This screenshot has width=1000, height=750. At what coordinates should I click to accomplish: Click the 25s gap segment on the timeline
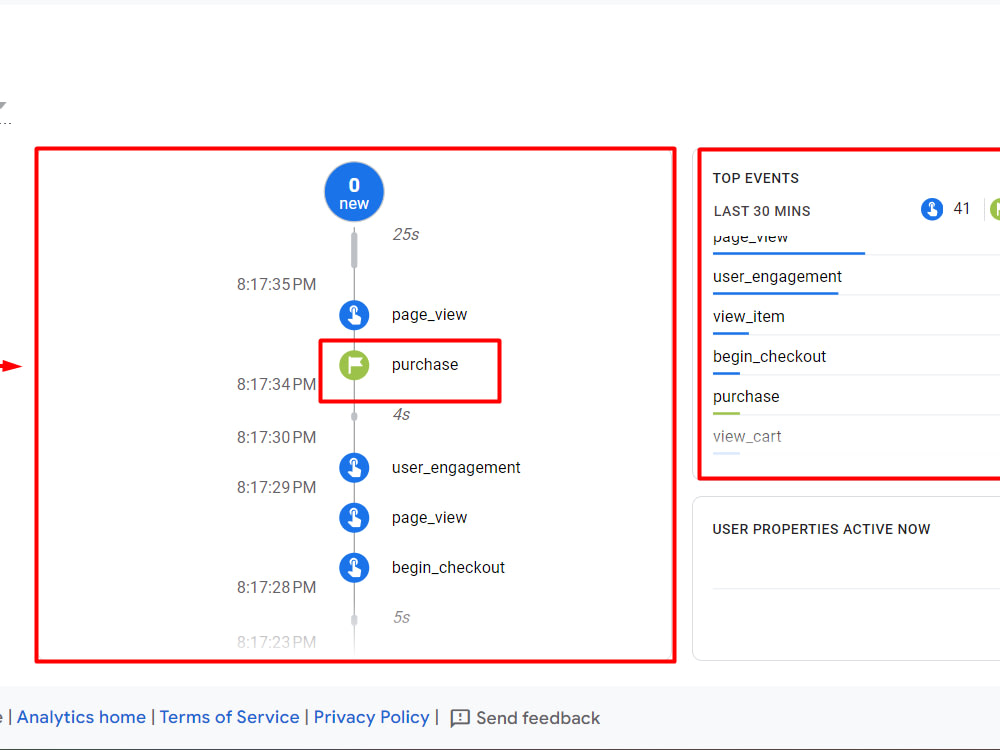pos(354,250)
